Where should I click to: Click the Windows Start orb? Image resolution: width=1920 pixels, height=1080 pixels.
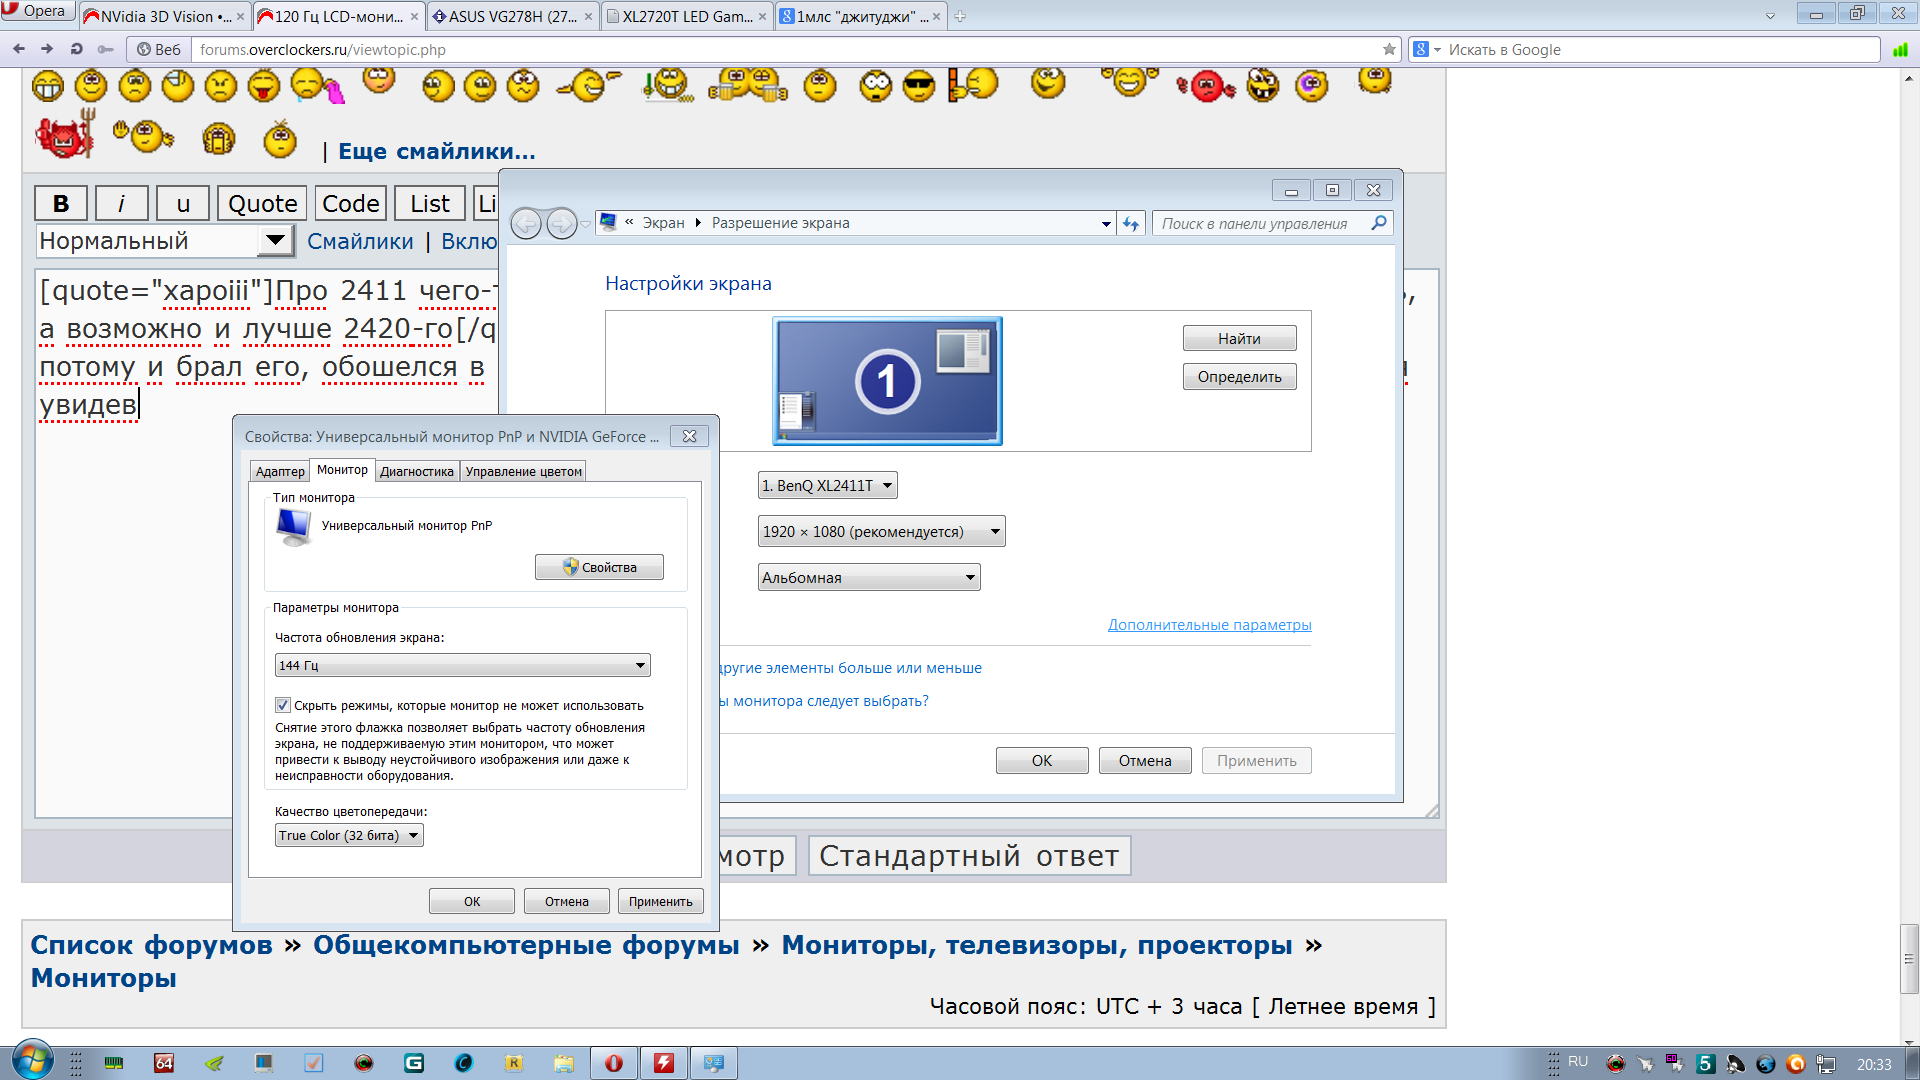click(31, 1061)
